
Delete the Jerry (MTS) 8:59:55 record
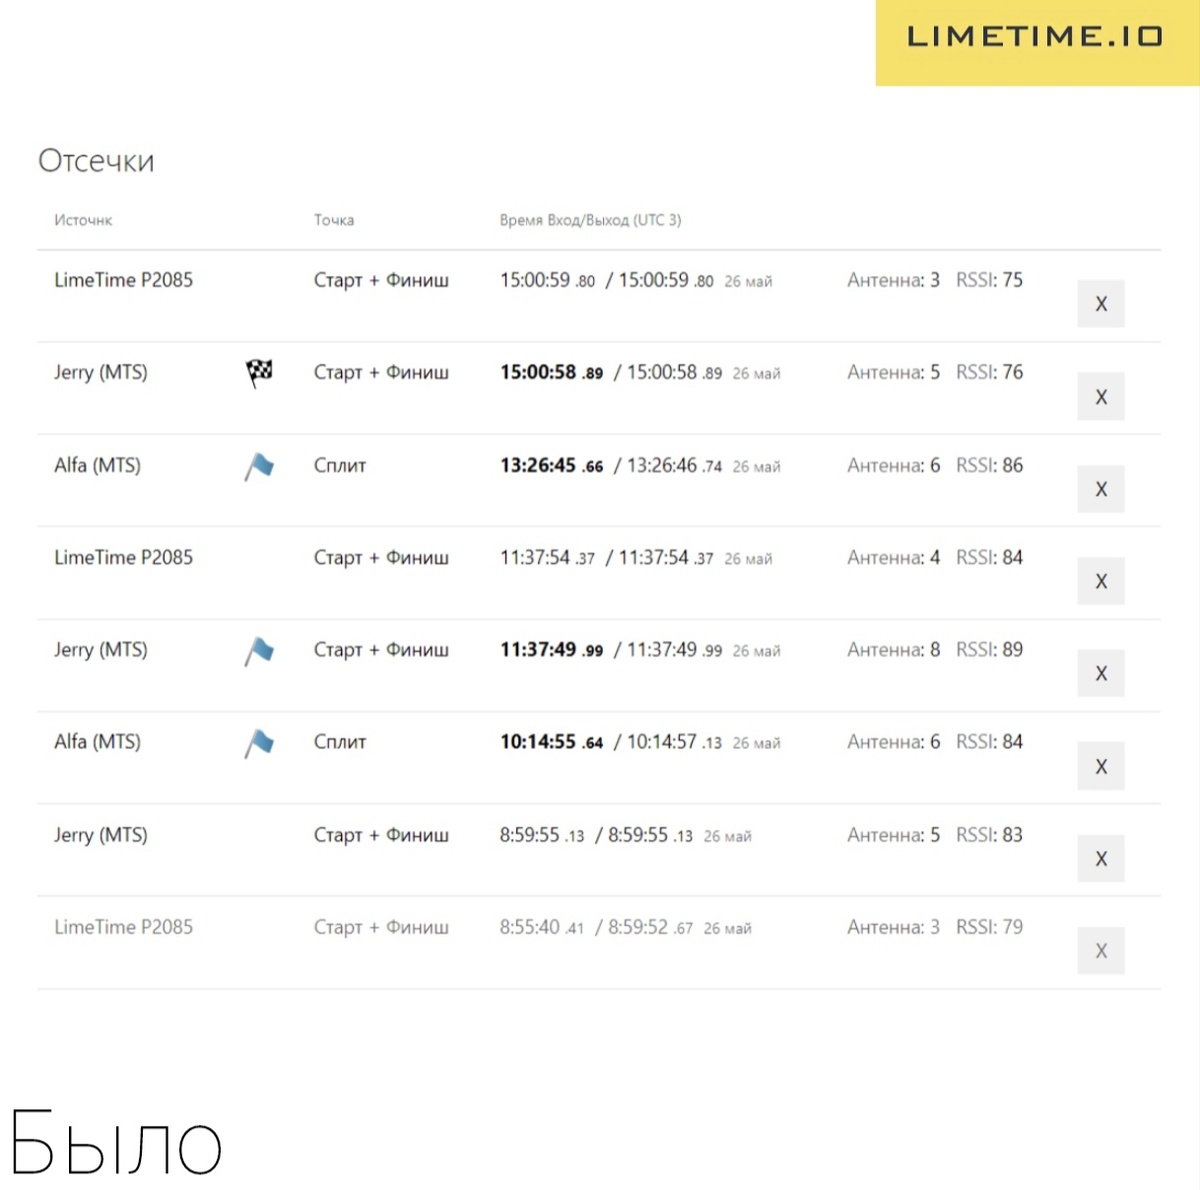coord(1100,858)
